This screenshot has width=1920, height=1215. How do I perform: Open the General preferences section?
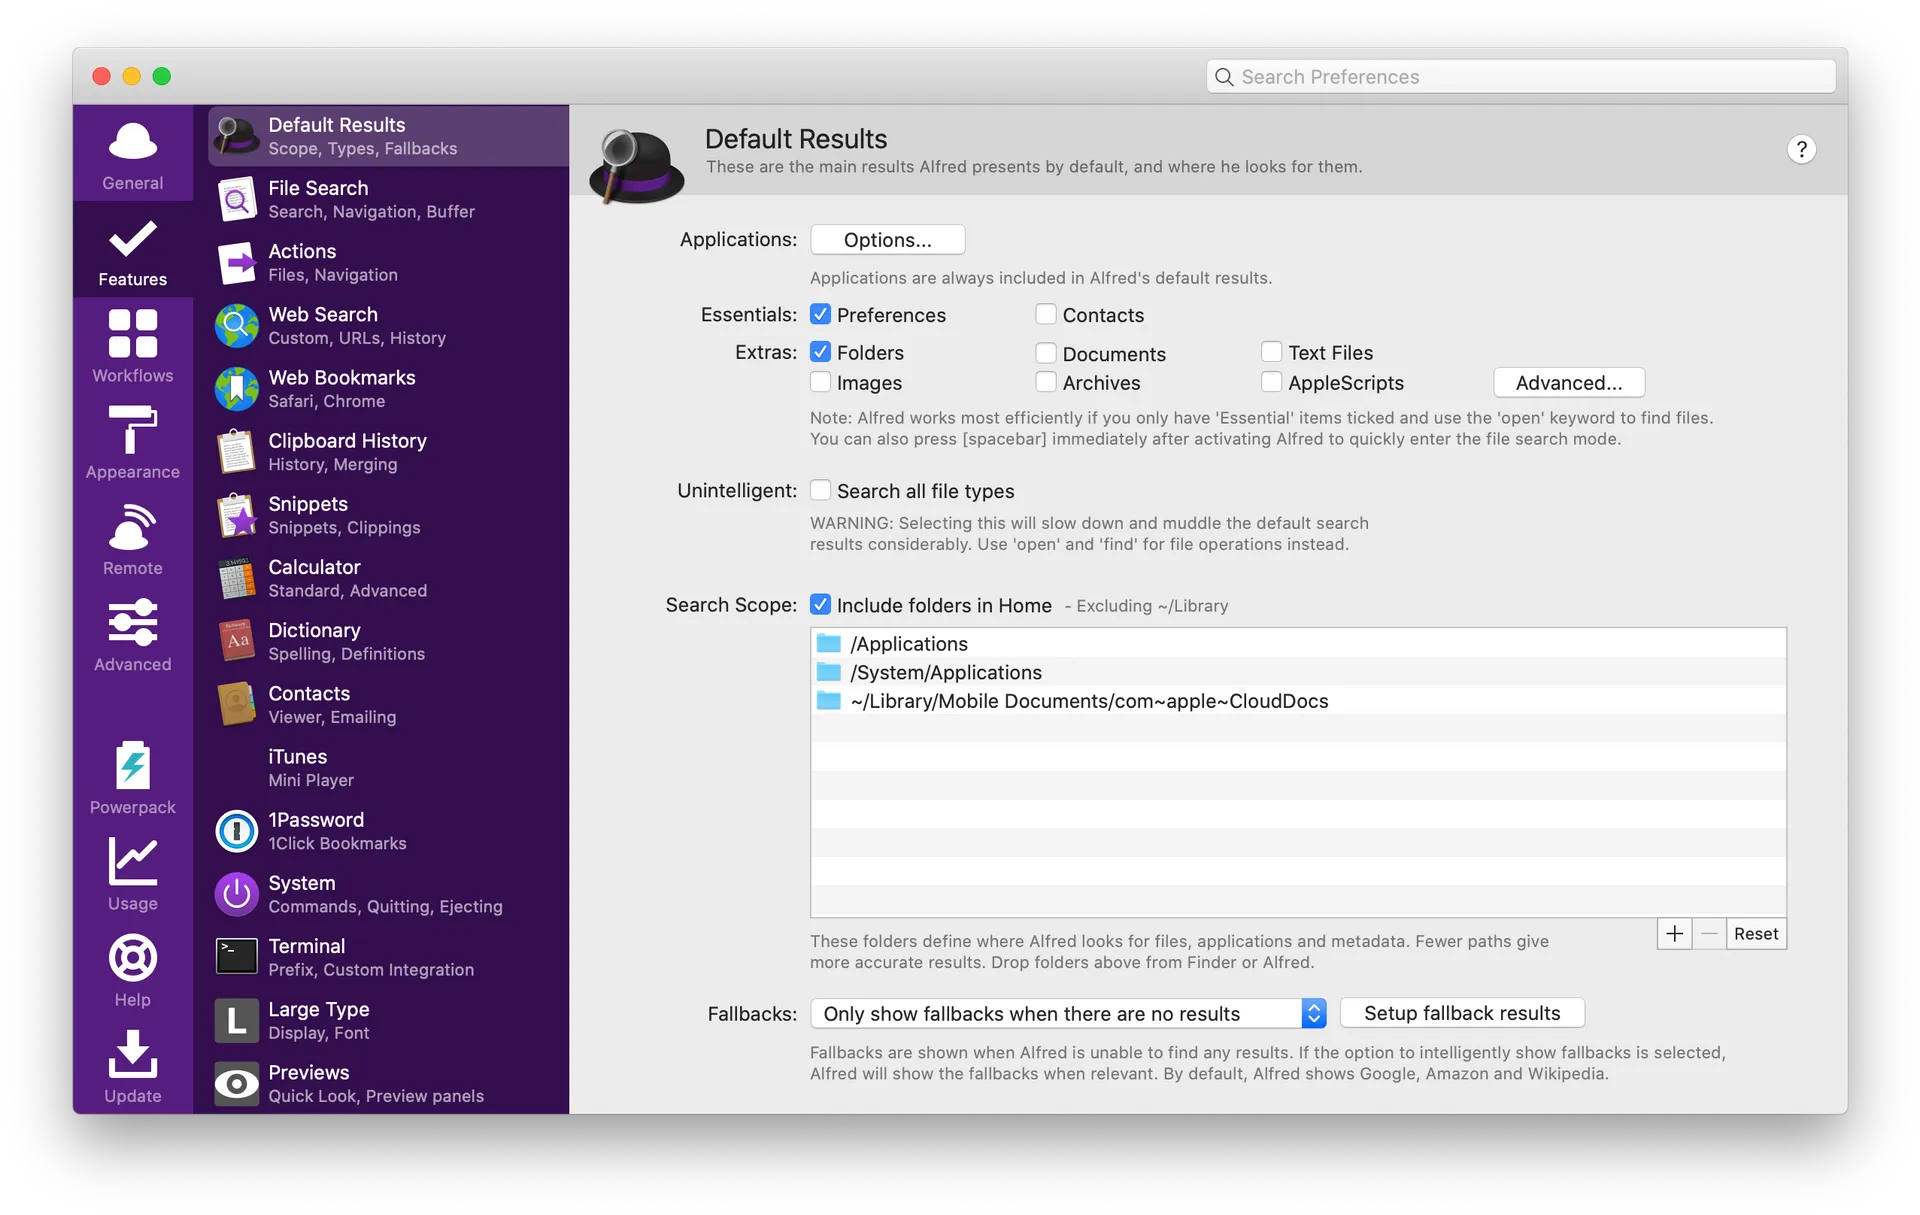pos(132,155)
